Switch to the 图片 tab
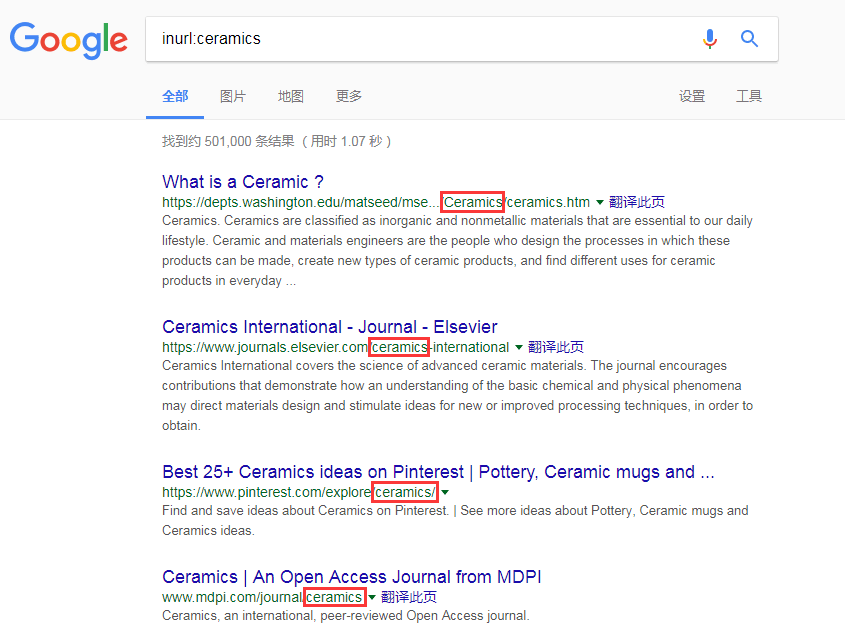 coord(233,96)
